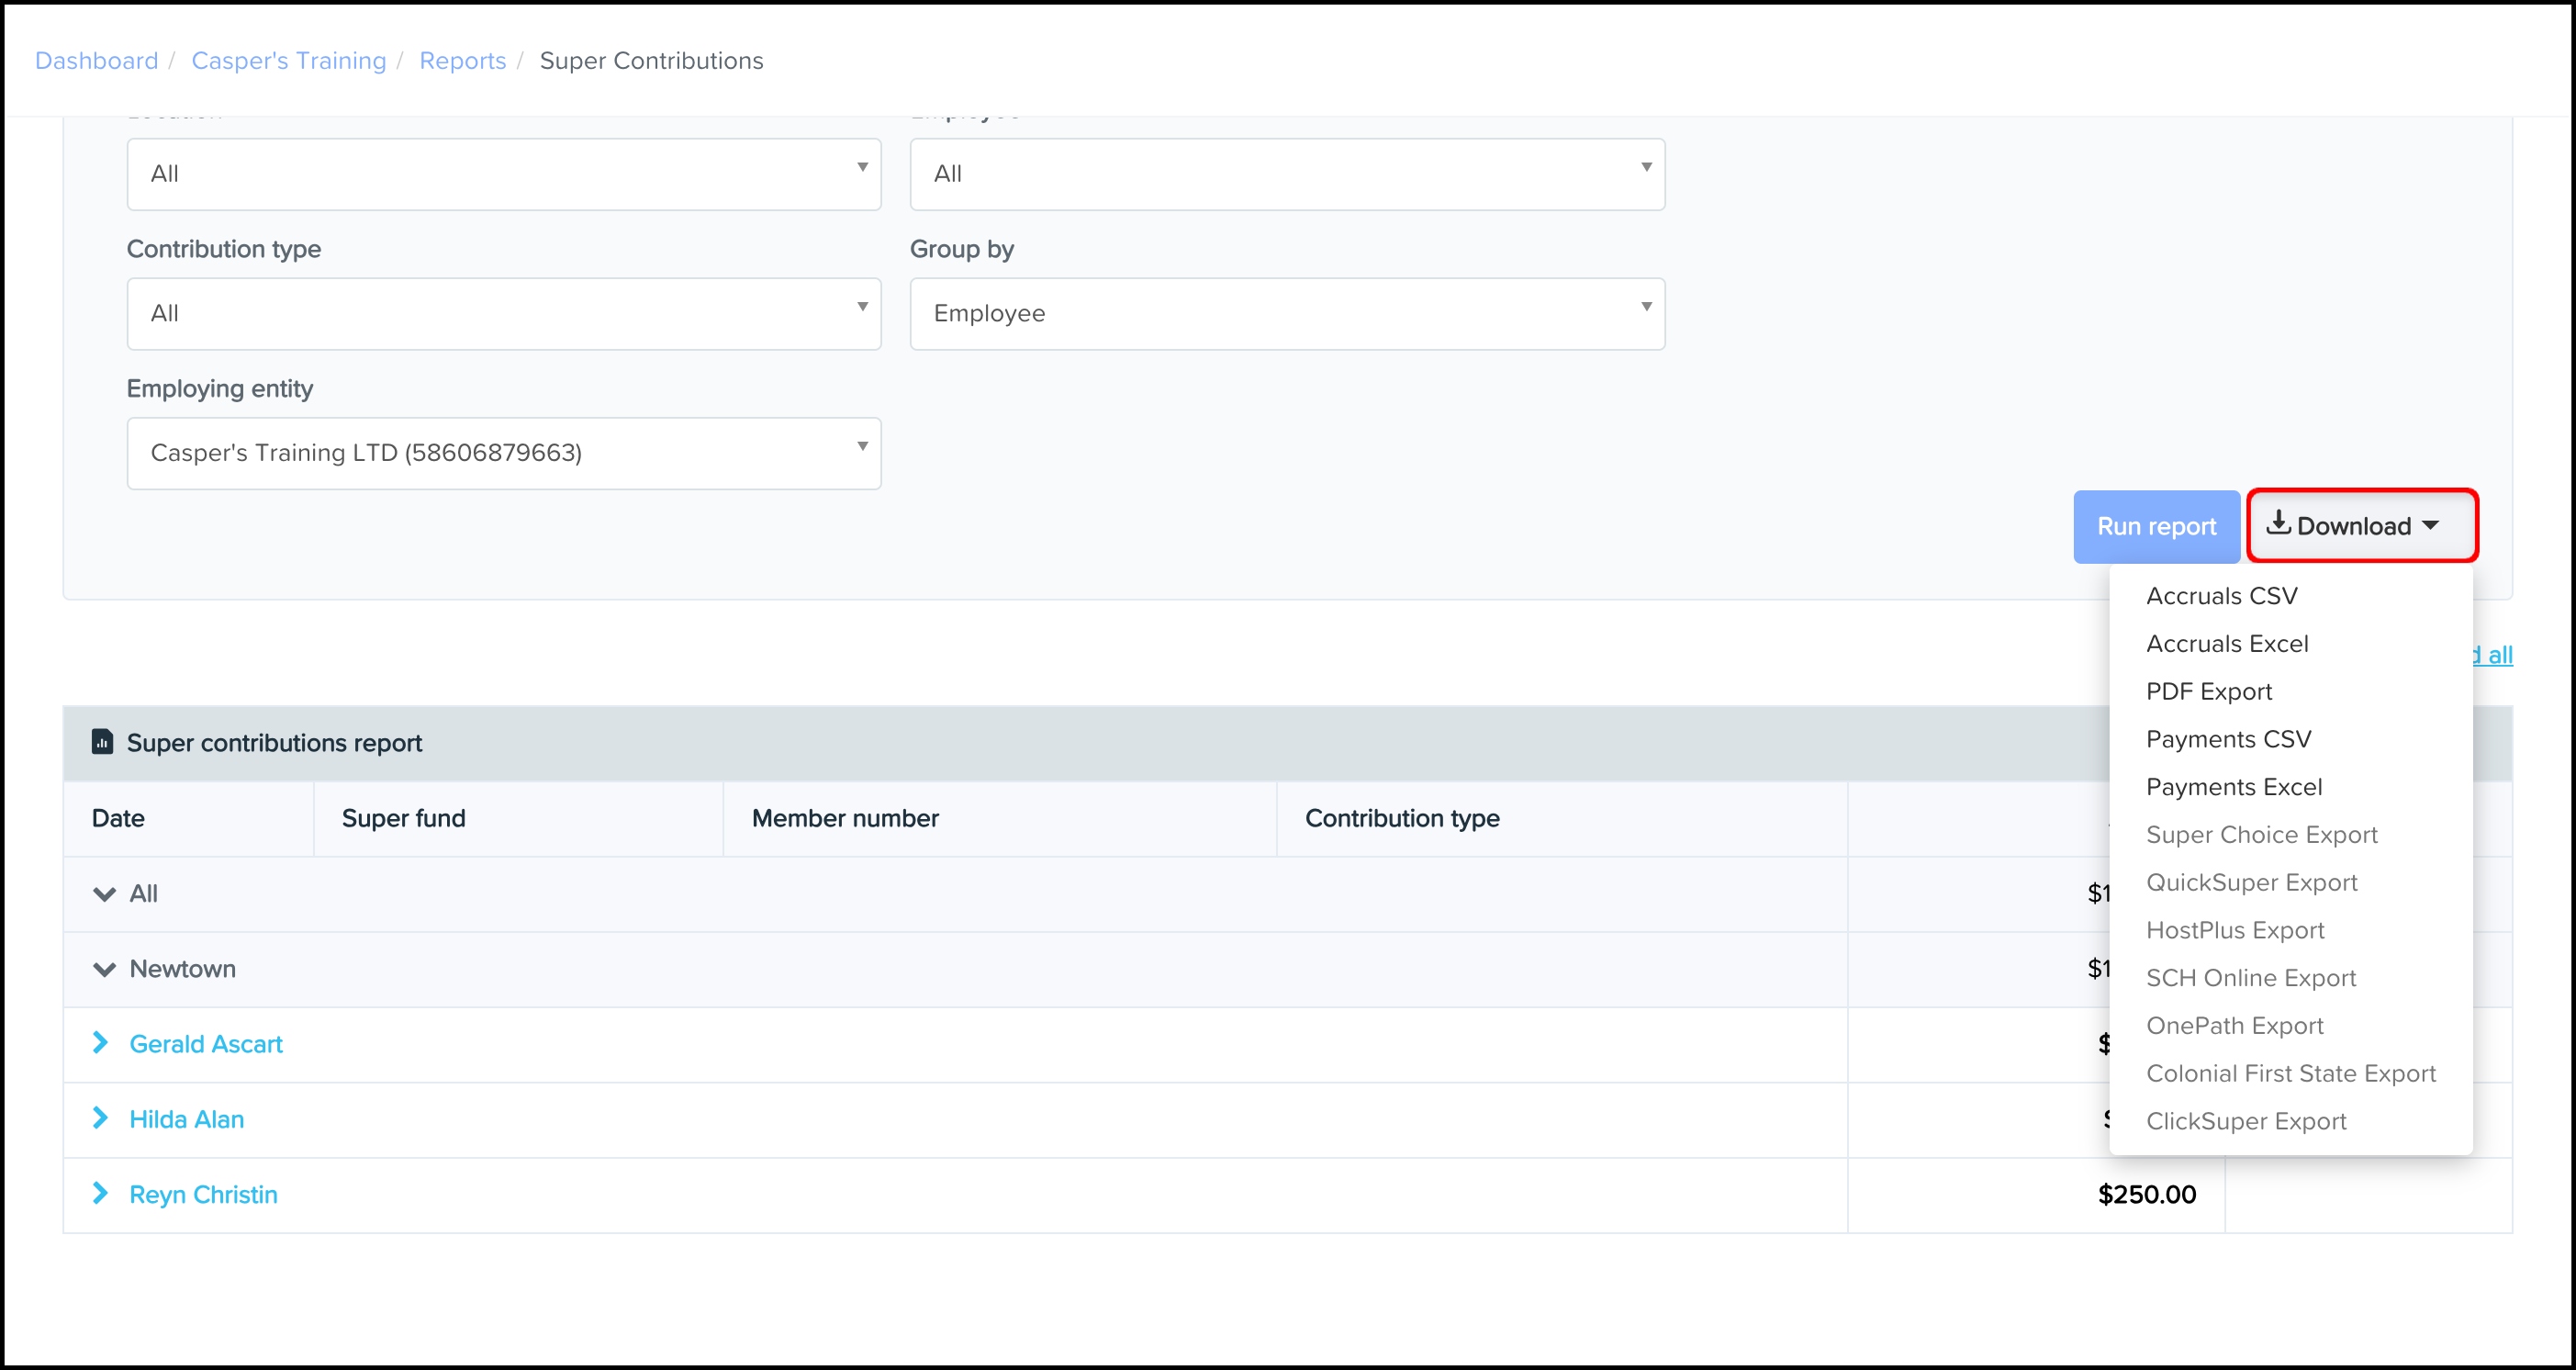Click the Super contributions report icon
Viewport: 2576px width, 1370px height.
[x=102, y=742]
